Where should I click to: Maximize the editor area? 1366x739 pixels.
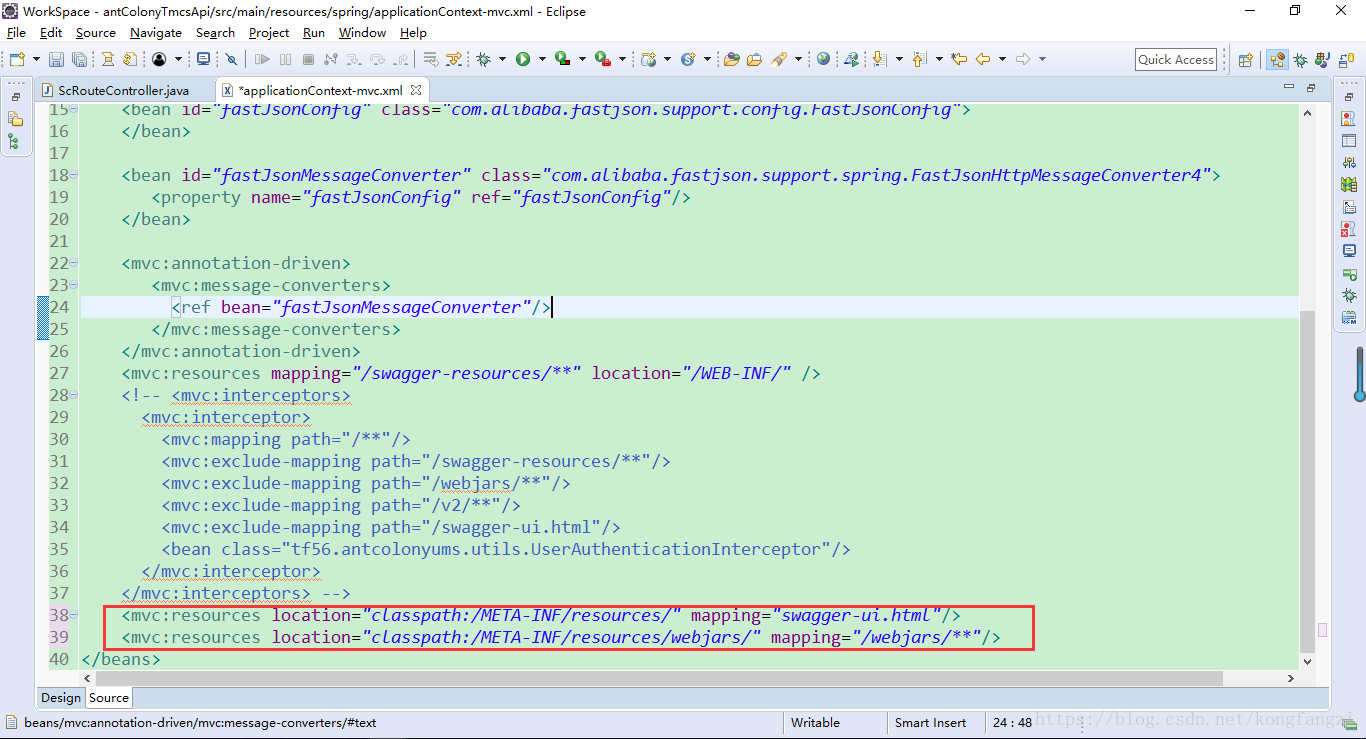pyautogui.click(x=1311, y=88)
